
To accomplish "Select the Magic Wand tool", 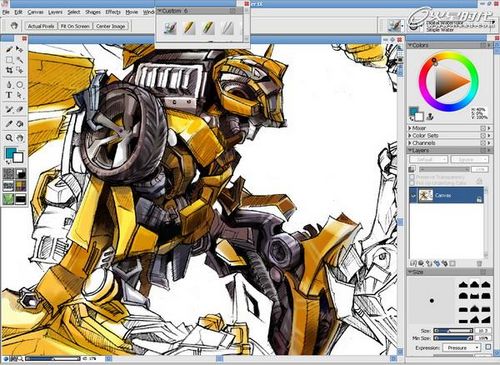I will (20, 60).
